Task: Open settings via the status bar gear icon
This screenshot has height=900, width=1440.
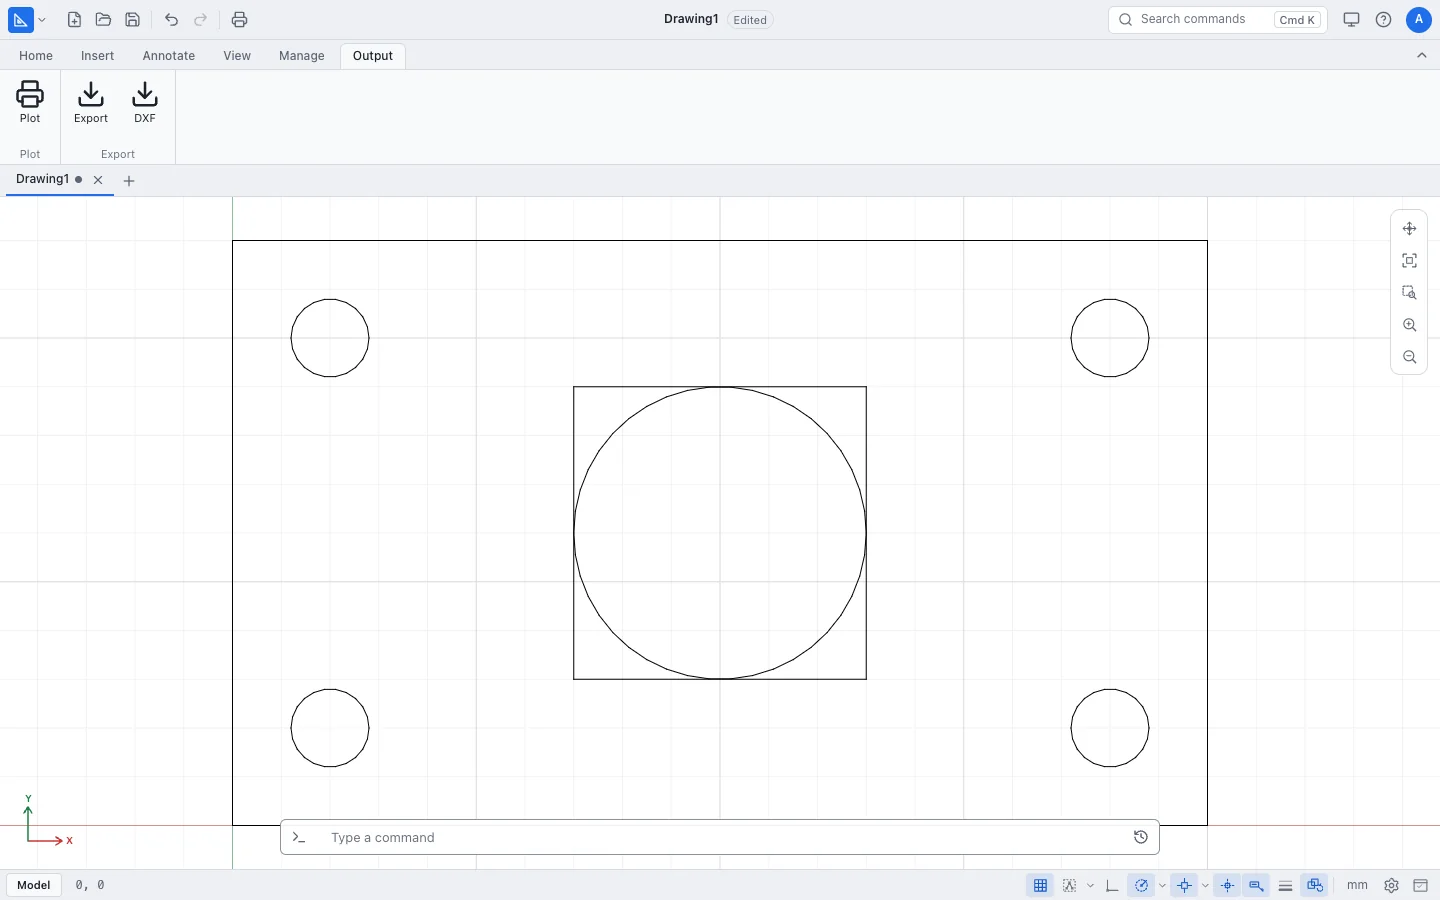Action: tap(1392, 886)
